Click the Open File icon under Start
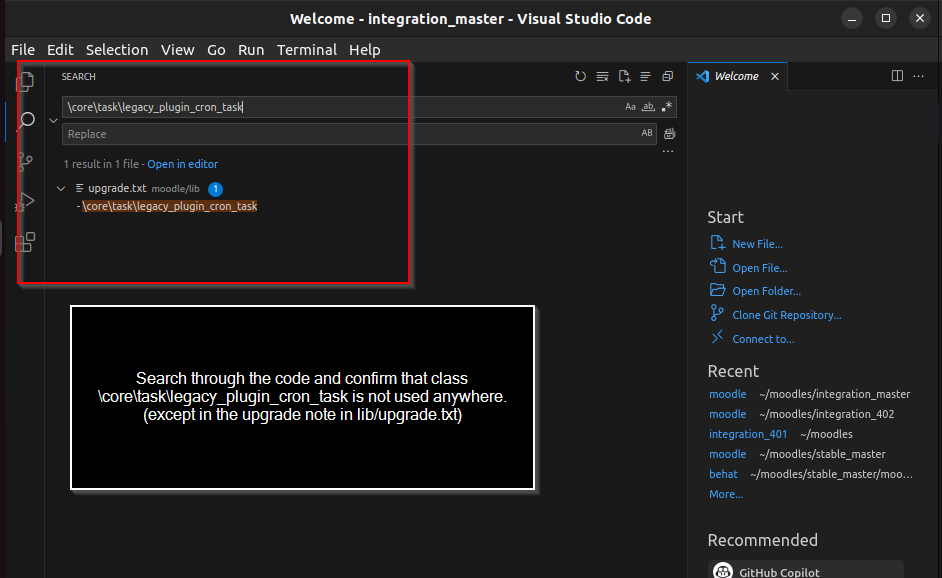This screenshot has width=942, height=578. pos(717,266)
